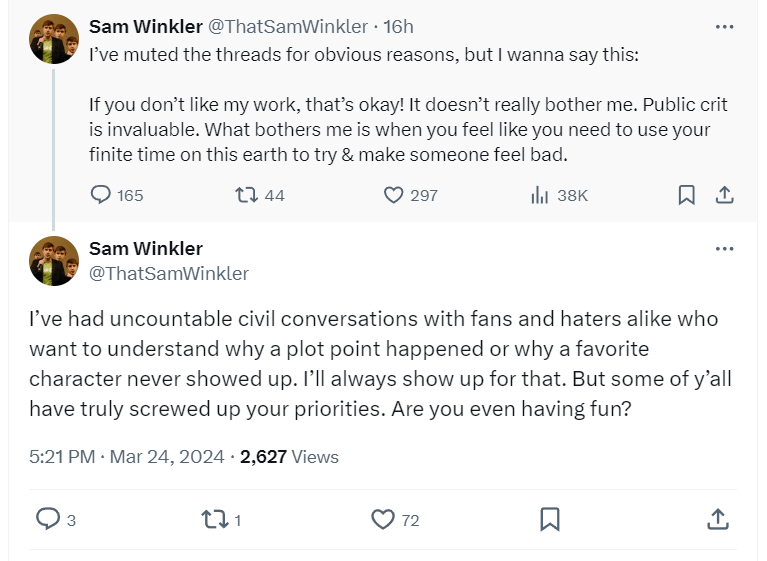This screenshot has width=767, height=561.
Task: Open Sam Winkler's avatar on first tweet
Action: click(54, 40)
